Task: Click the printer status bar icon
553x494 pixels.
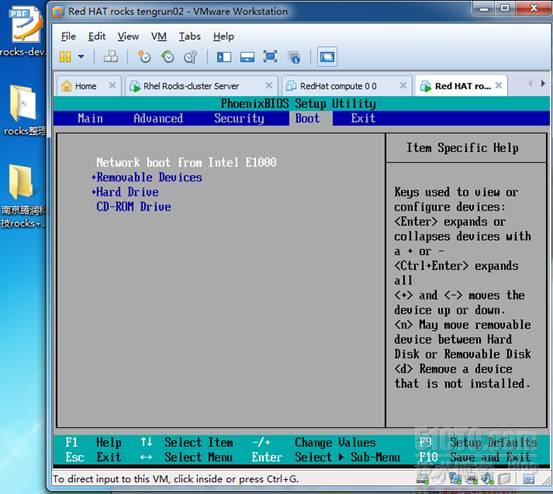Action: pyautogui.click(x=471, y=478)
